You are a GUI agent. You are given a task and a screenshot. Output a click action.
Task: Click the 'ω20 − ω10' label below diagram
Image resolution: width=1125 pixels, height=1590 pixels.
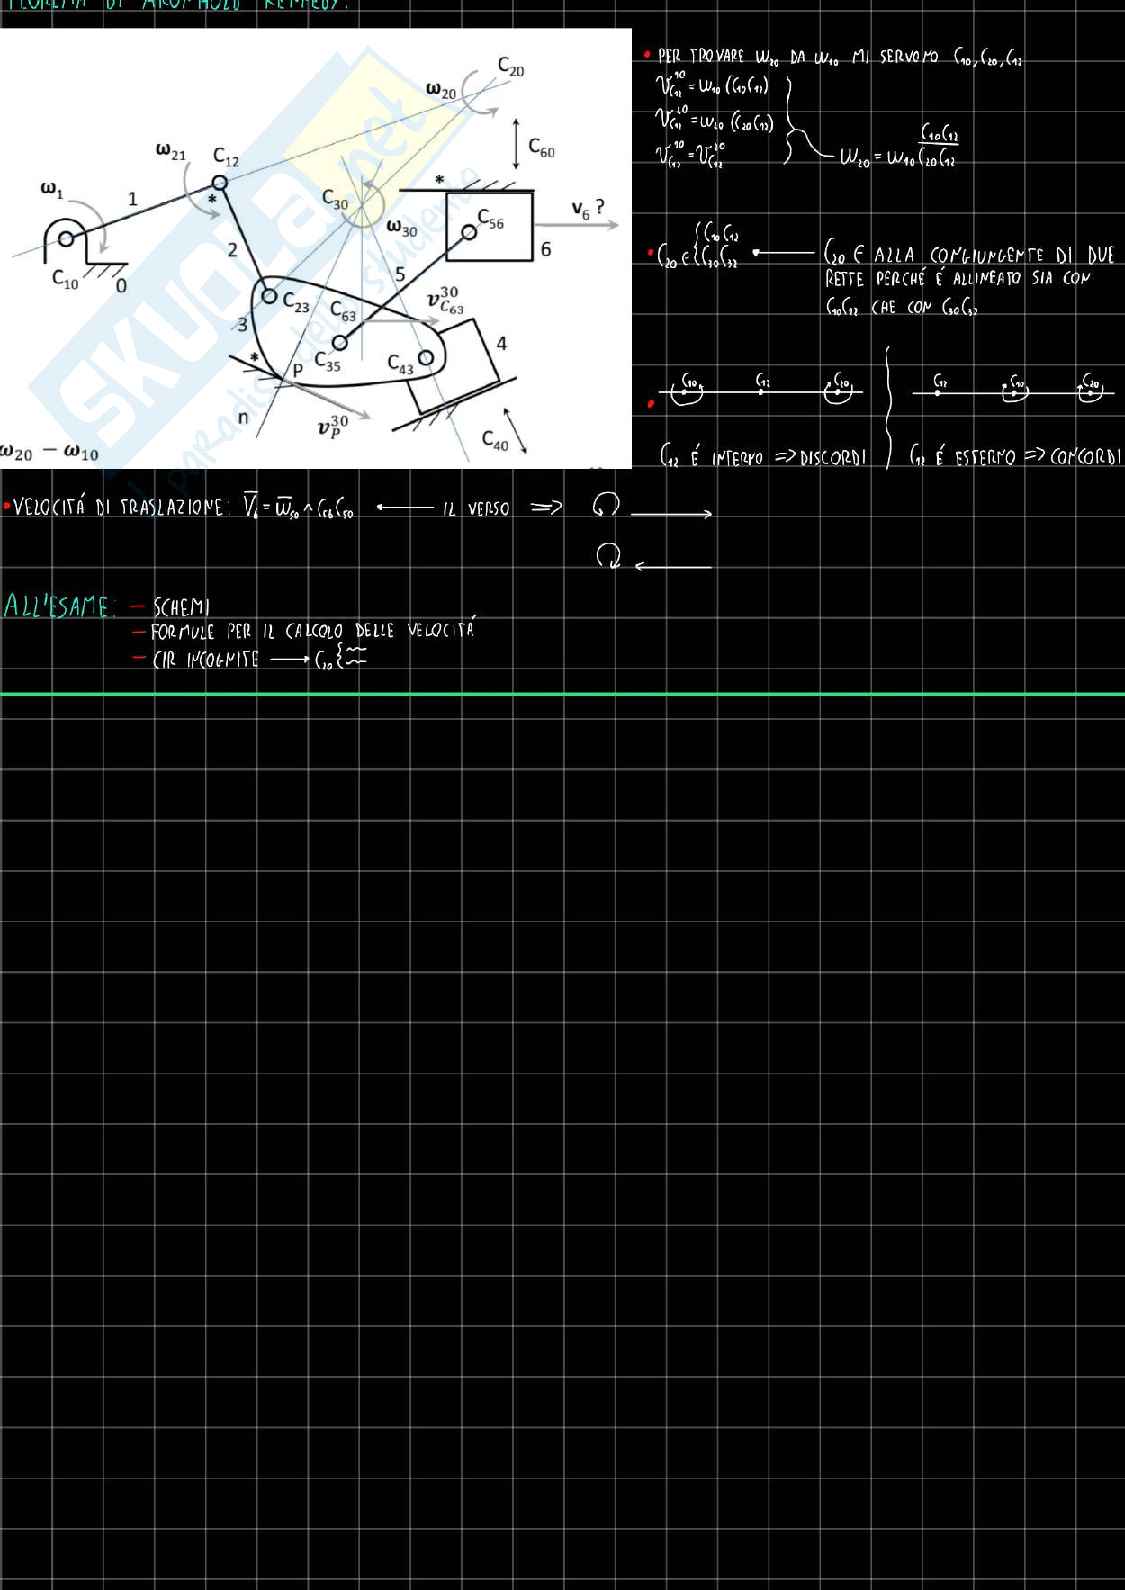pos(50,453)
